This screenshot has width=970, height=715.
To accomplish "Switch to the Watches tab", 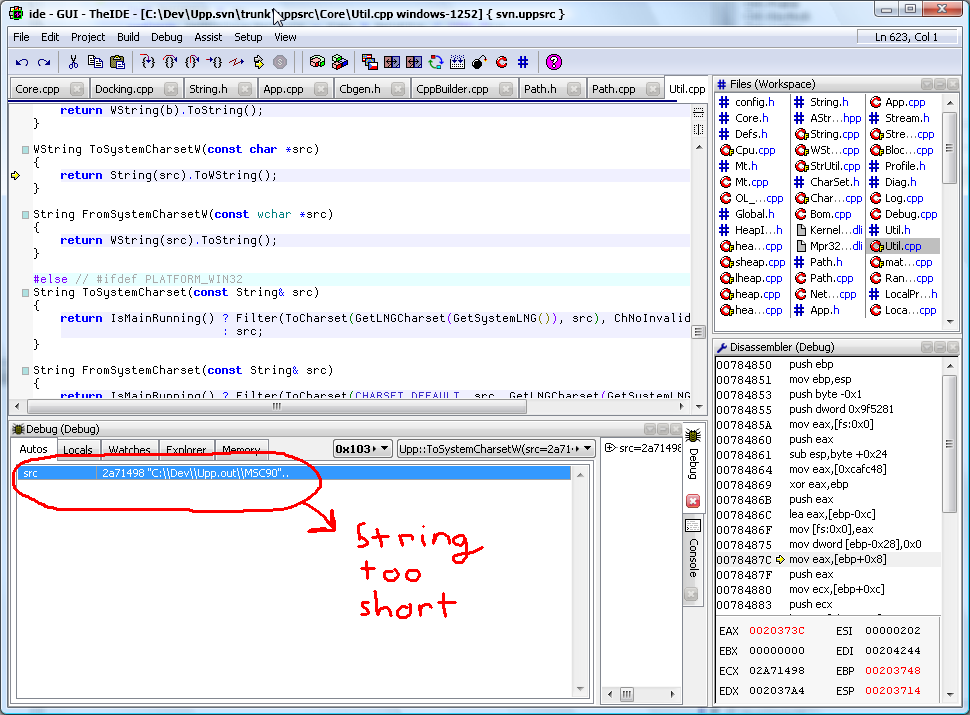I will point(130,450).
